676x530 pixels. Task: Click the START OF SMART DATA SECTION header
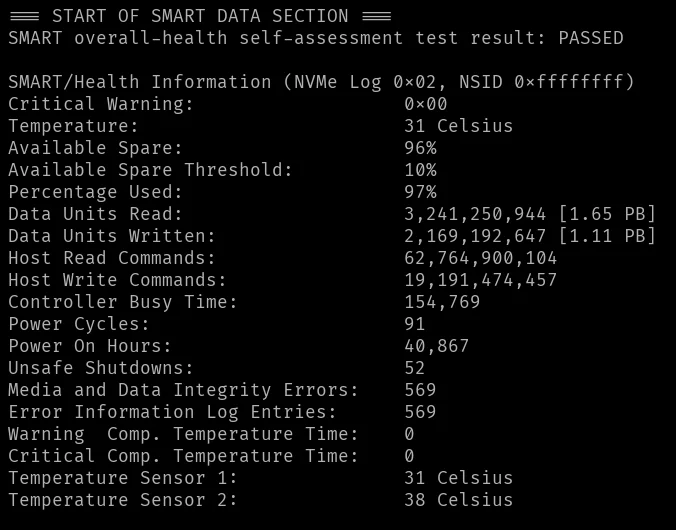(x=200, y=16)
